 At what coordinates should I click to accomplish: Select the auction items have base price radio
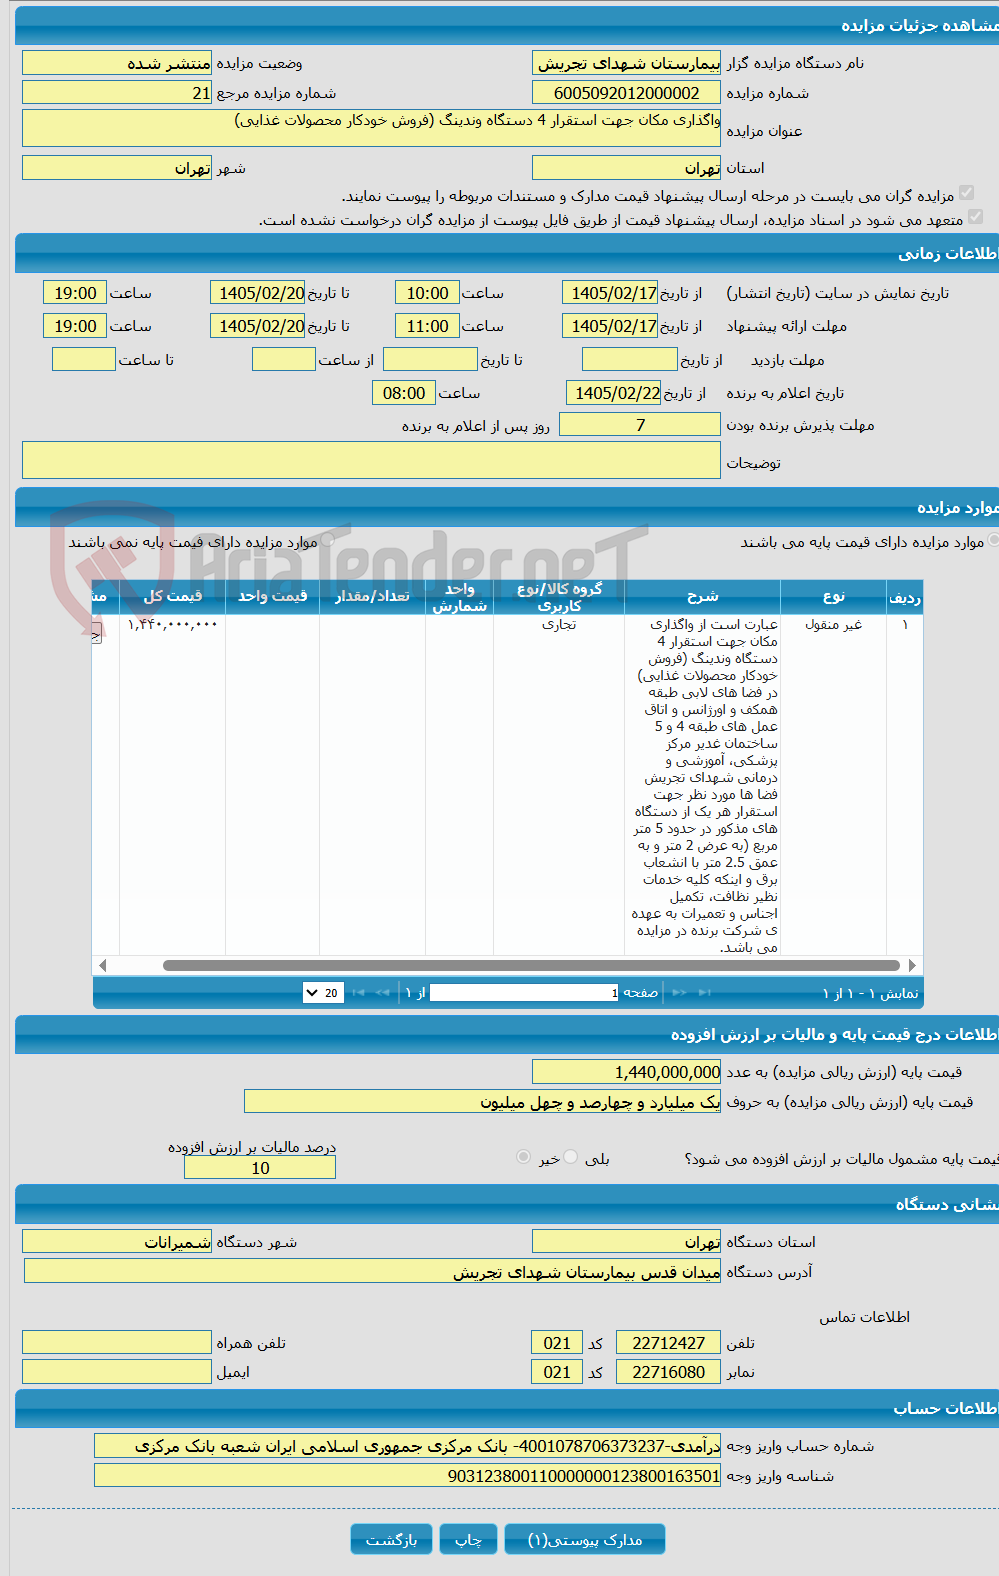coord(994,540)
